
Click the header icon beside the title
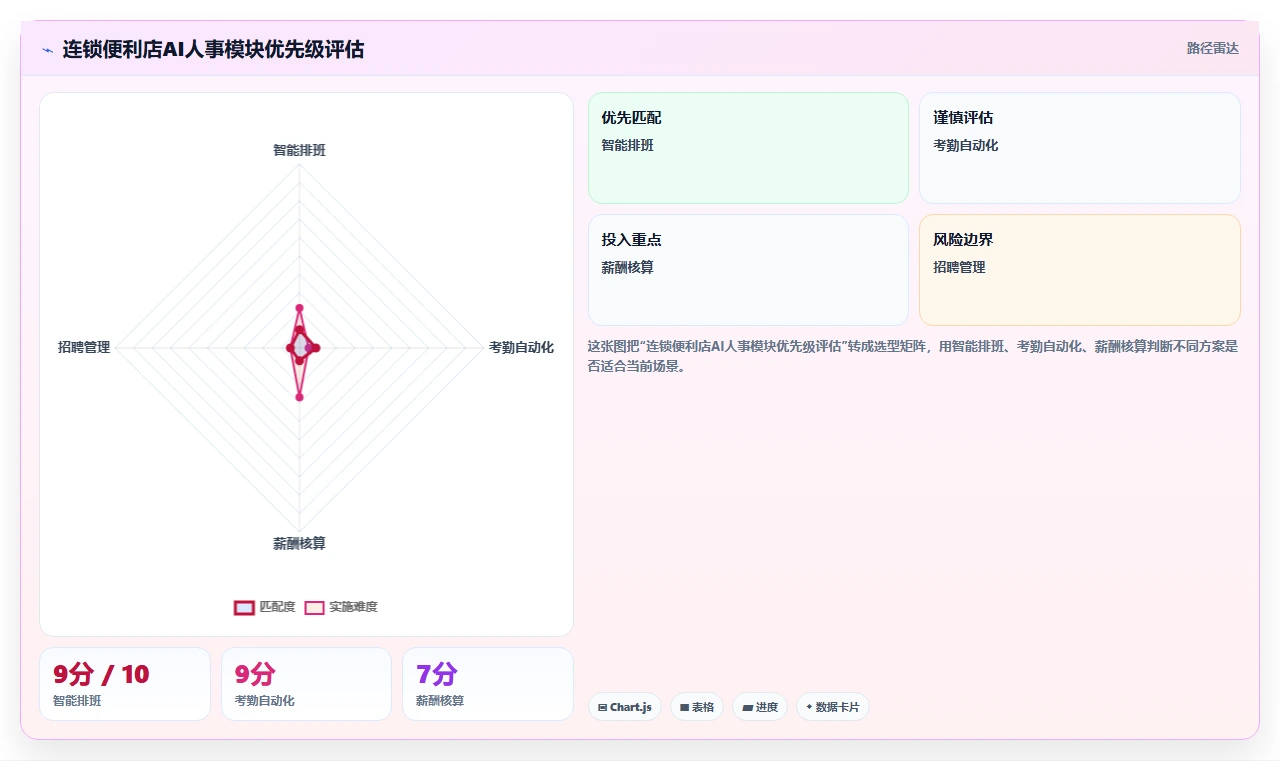tap(47, 50)
